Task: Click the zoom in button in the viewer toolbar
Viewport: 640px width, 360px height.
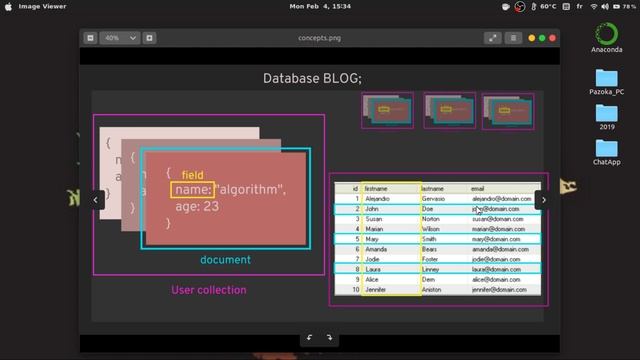Action: click(149, 38)
